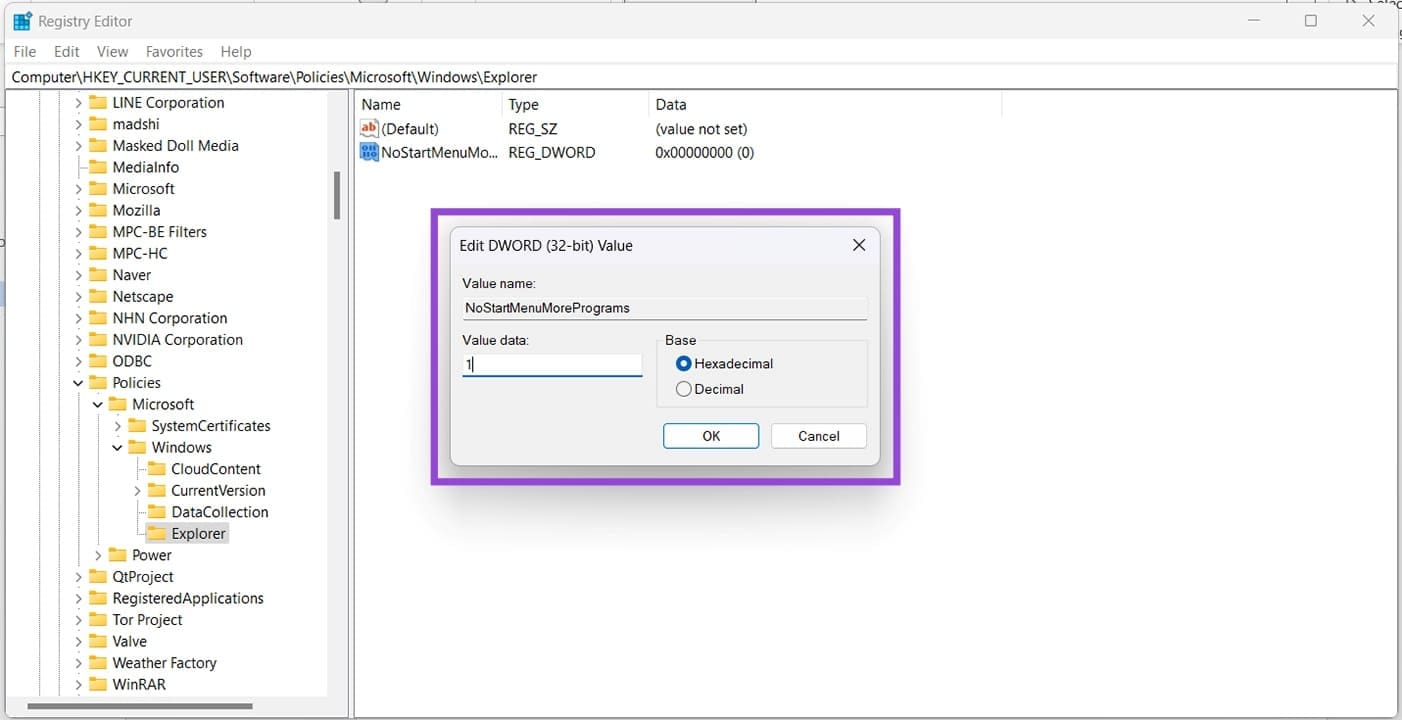
Task: Open the Favorites menu
Action: [x=174, y=51]
